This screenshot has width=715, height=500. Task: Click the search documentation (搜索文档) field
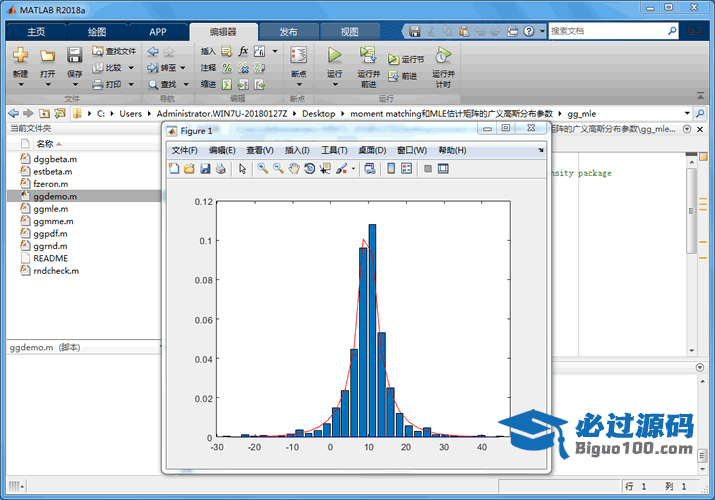click(x=613, y=31)
